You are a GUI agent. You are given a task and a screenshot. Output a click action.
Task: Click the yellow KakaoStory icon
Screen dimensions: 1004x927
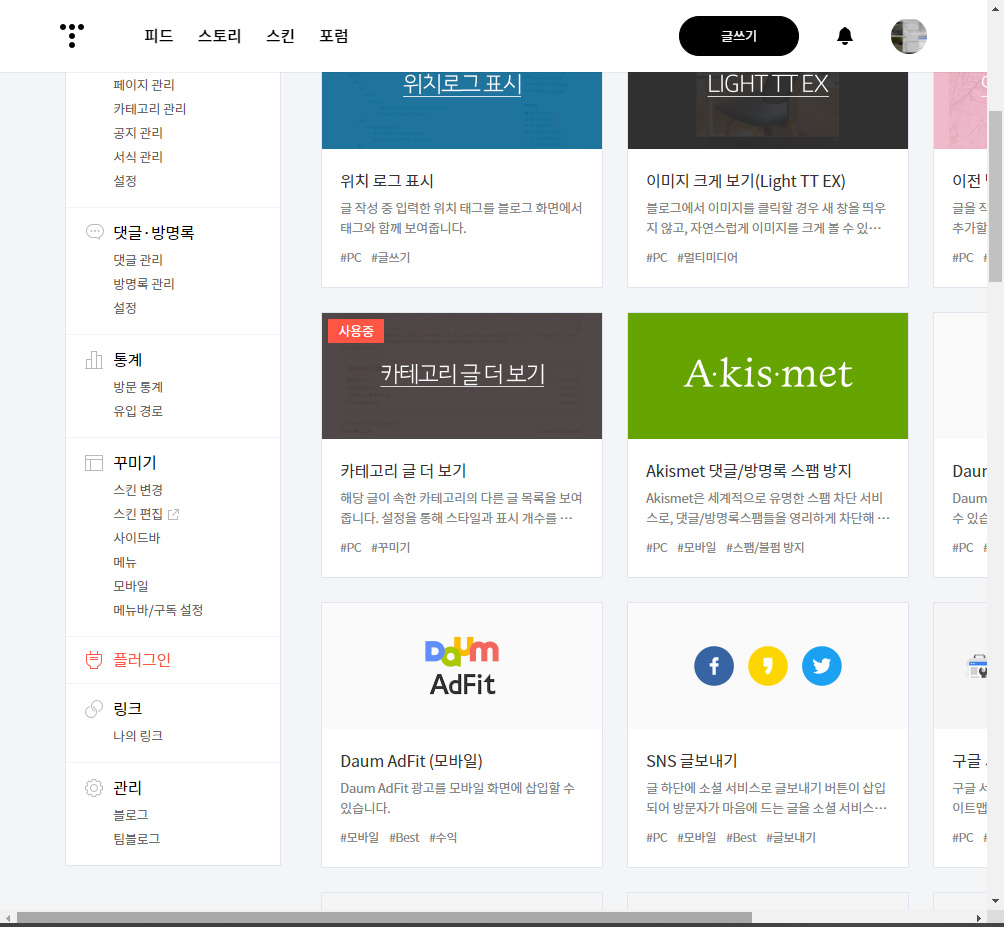768,666
